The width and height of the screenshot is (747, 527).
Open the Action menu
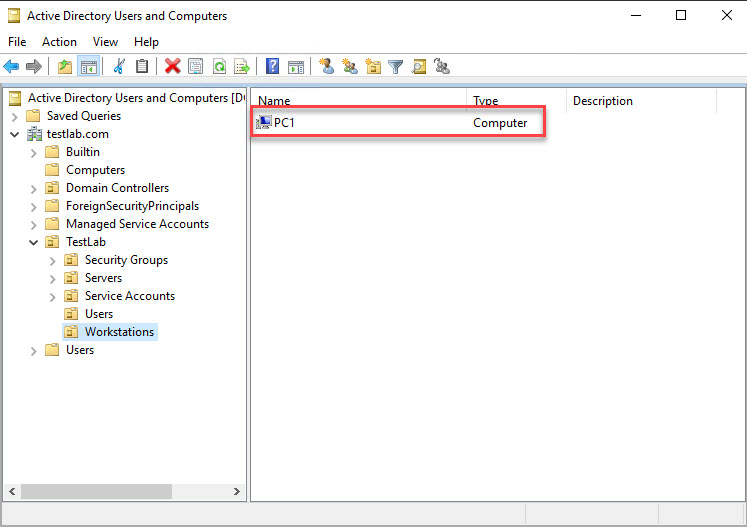pos(59,42)
